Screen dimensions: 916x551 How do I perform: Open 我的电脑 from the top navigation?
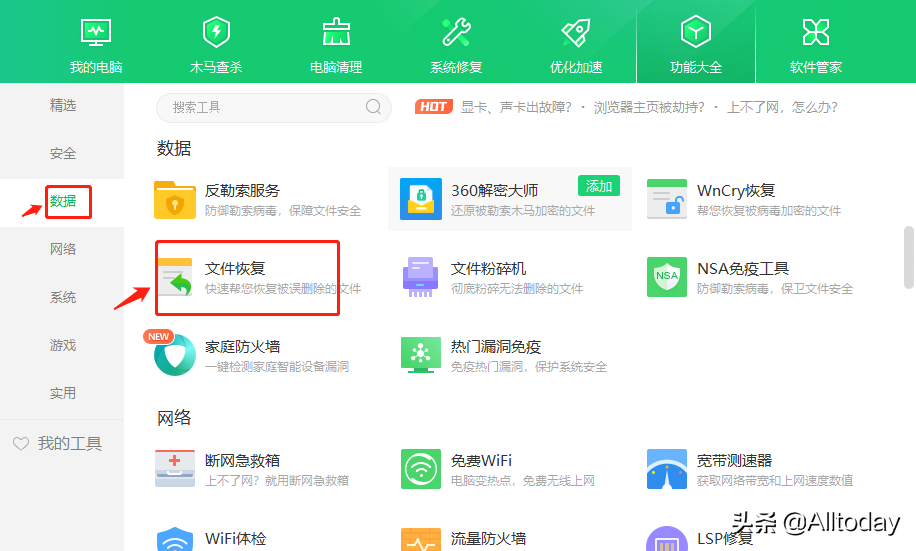96,46
